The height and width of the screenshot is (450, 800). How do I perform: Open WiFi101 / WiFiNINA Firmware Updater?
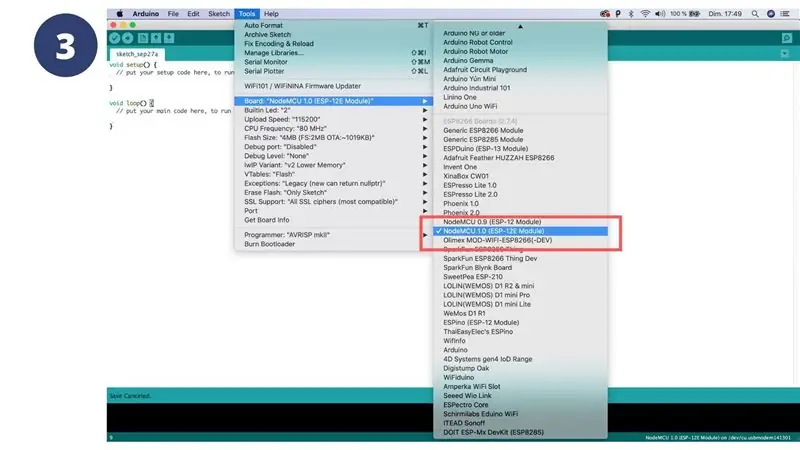[x=334, y=86]
